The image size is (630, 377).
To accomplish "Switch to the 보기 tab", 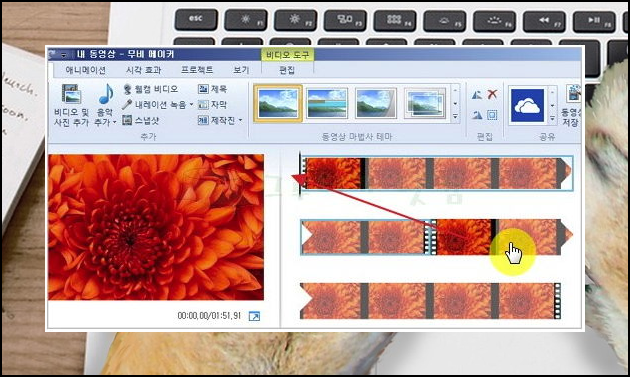I will pos(241,70).
